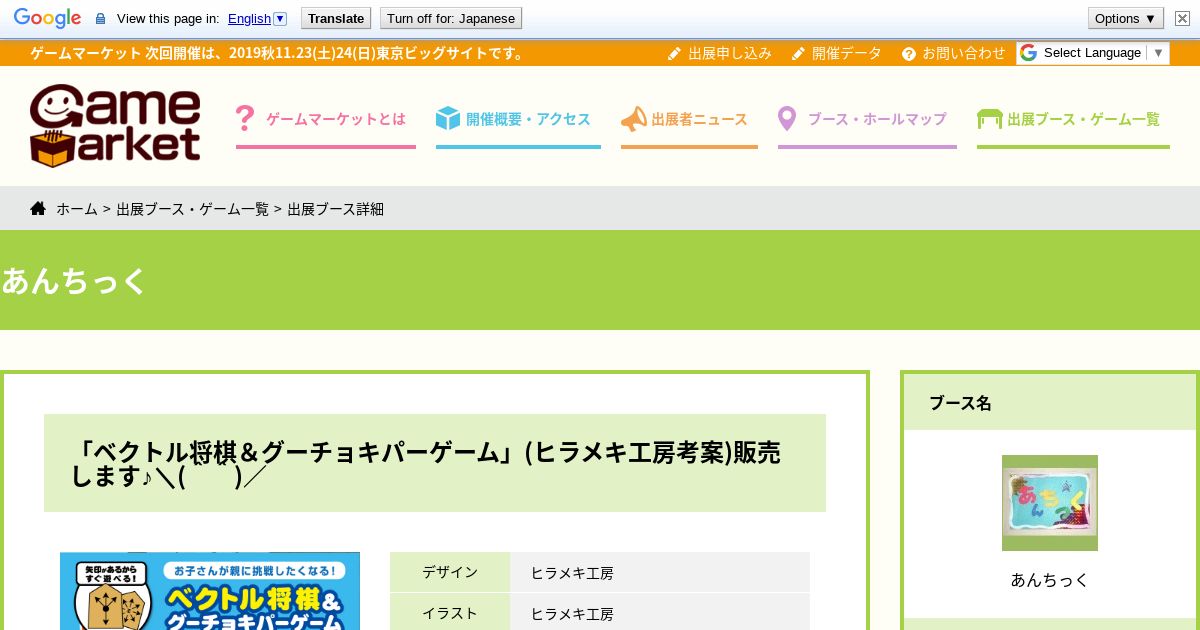This screenshot has width=1200, height=630.
Task: Click the pencil icon for 開催データ
Action: pos(798,53)
